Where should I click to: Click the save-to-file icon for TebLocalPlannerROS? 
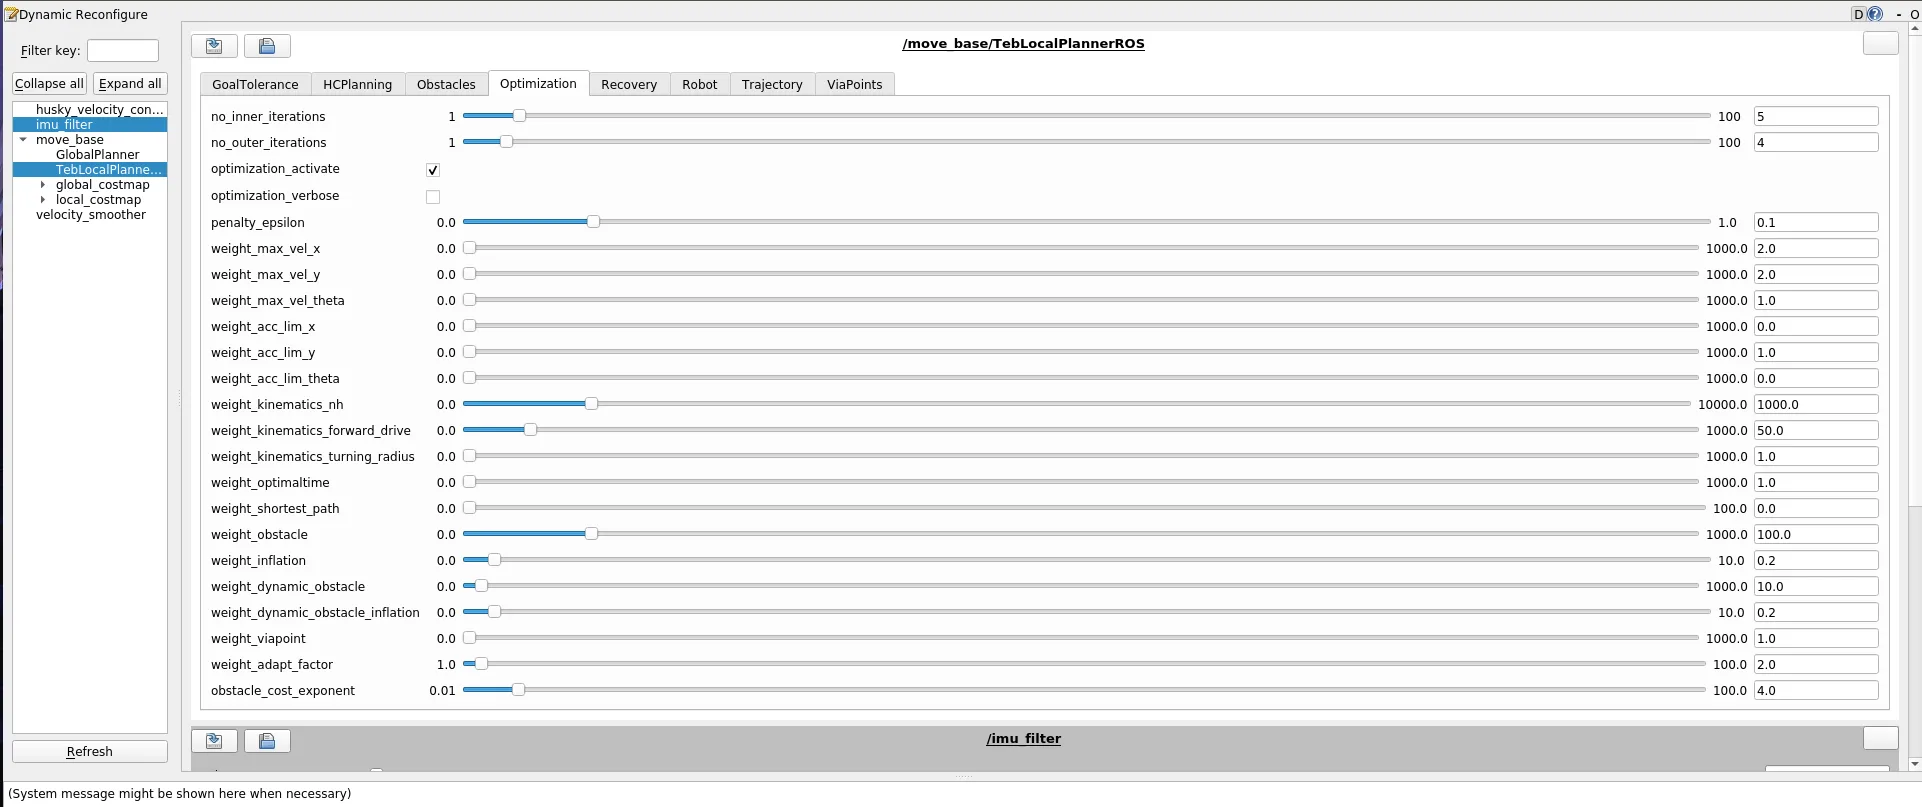pyautogui.click(x=267, y=46)
